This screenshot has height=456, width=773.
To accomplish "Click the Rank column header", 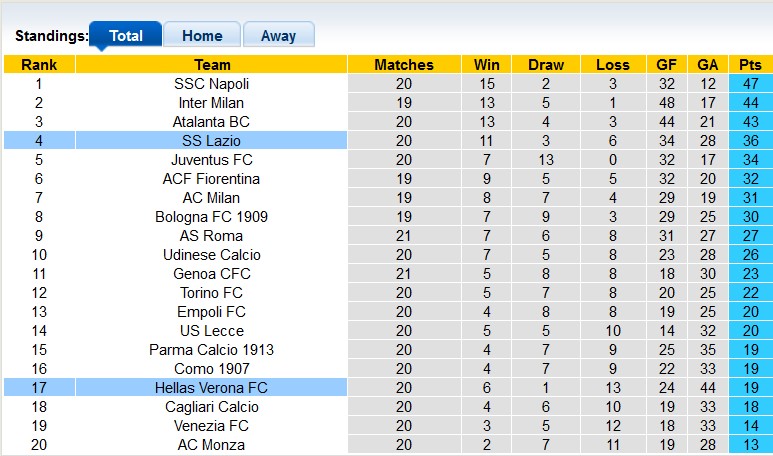I will [x=39, y=65].
